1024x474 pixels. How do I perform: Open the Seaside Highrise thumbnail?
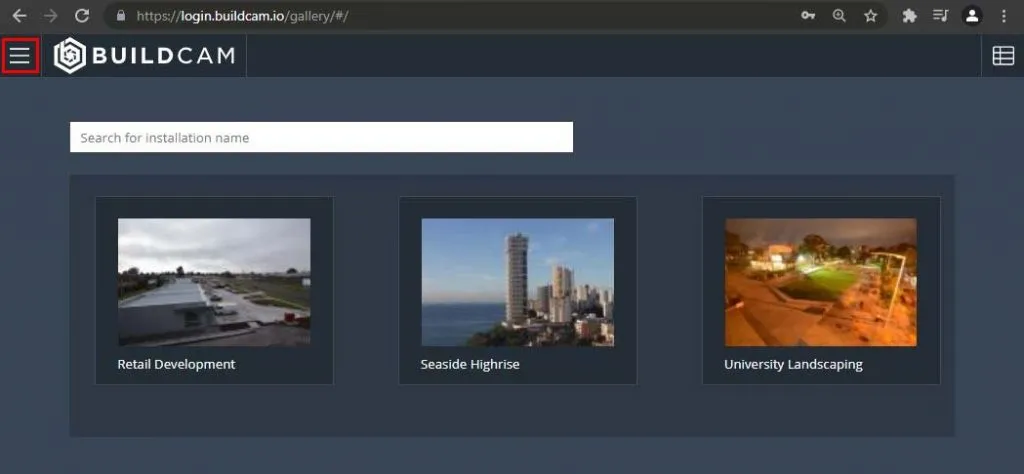tap(518, 282)
